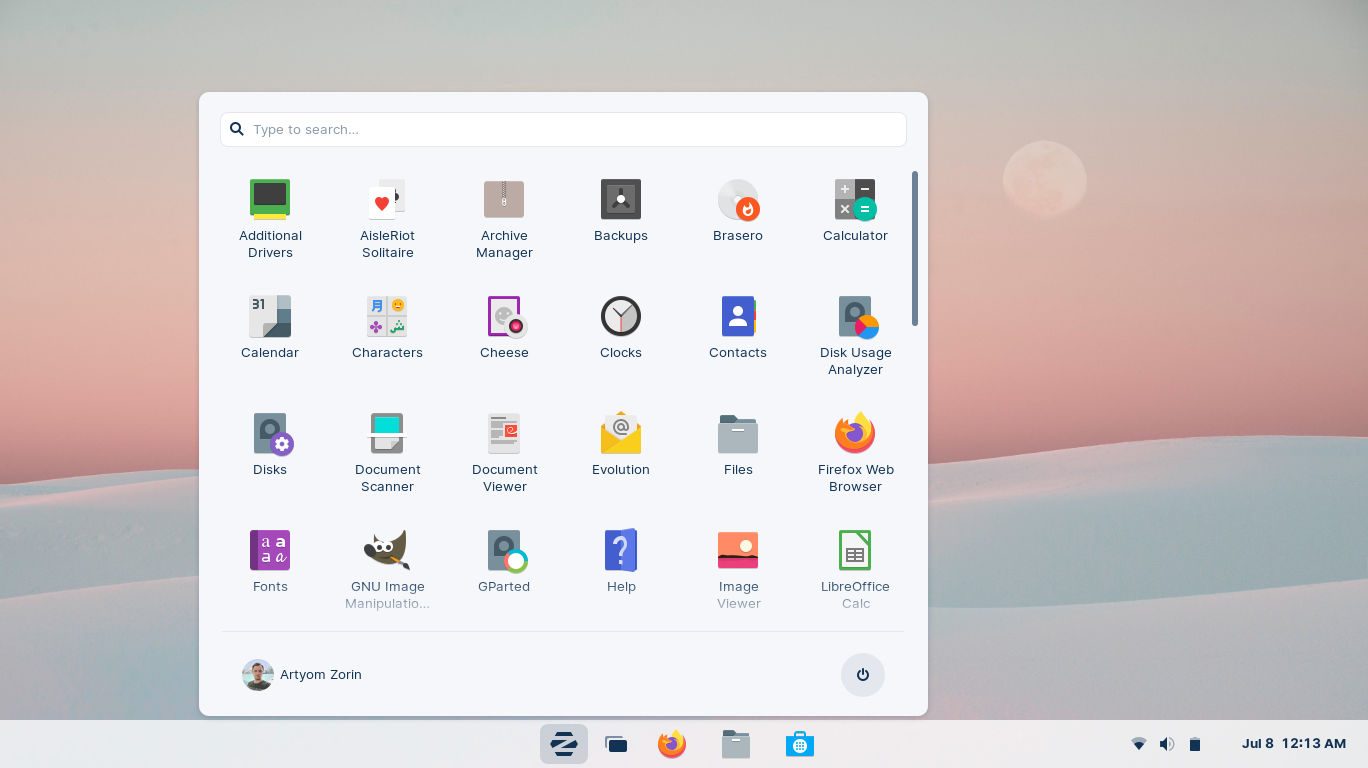Viewport: 1368px width, 768px height.
Task: Click the volume speaker icon
Action: click(x=1166, y=744)
